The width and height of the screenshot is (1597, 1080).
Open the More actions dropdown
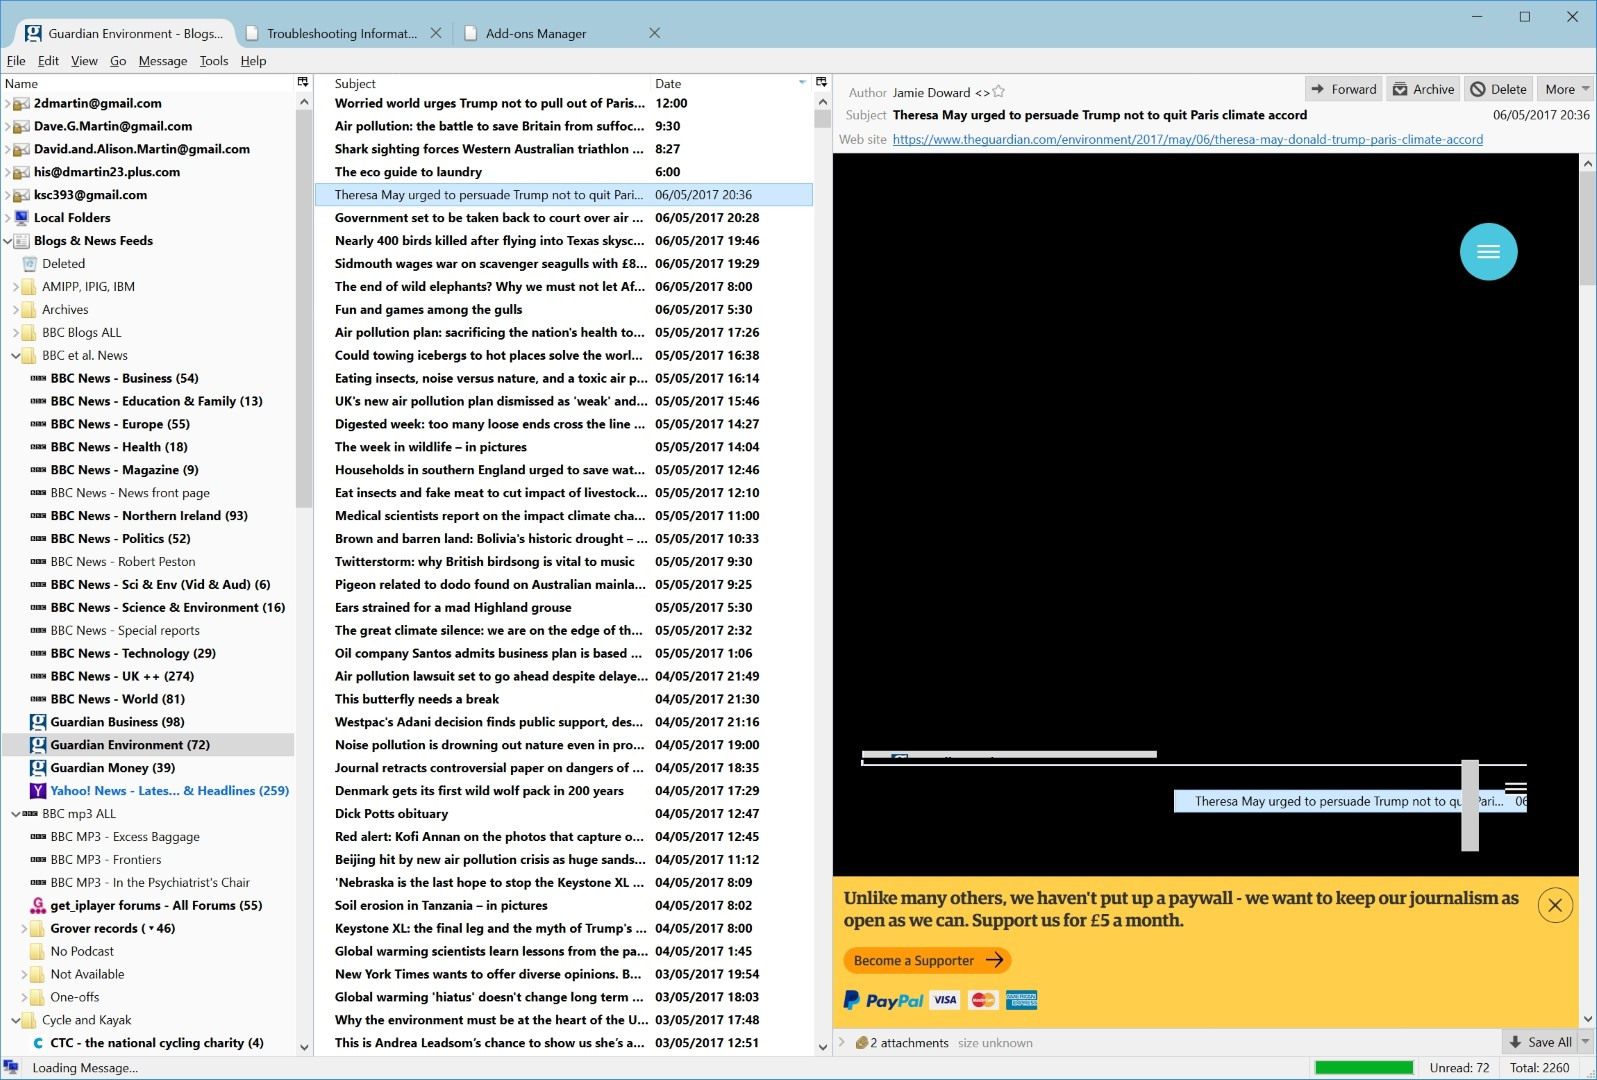coord(1565,89)
